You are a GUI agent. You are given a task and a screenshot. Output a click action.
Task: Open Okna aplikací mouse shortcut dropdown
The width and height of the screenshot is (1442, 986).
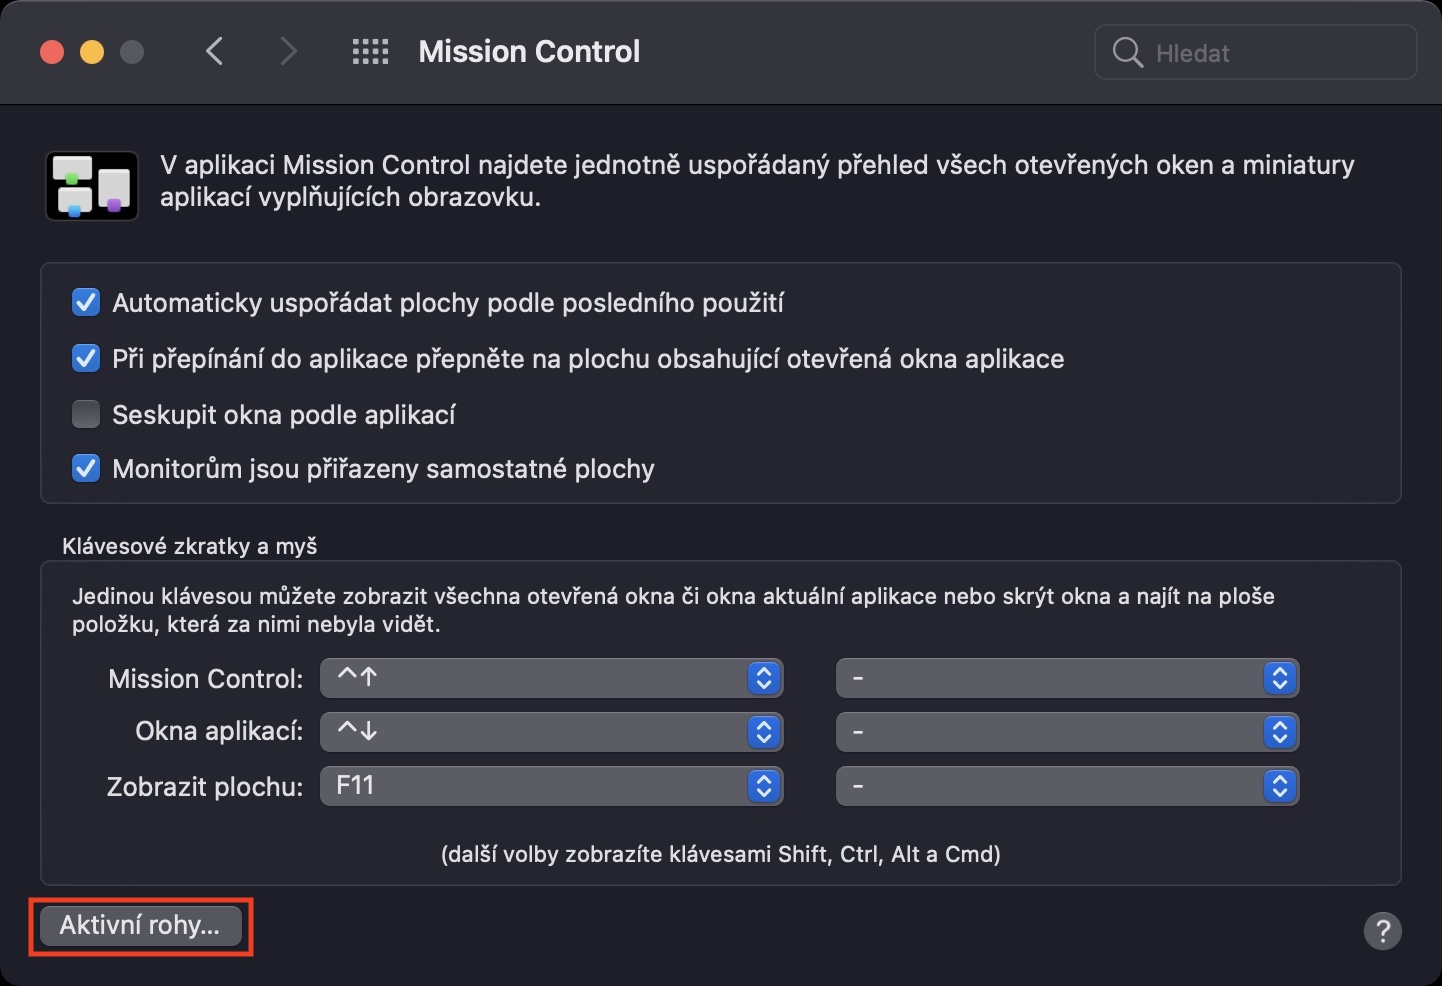click(1067, 732)
